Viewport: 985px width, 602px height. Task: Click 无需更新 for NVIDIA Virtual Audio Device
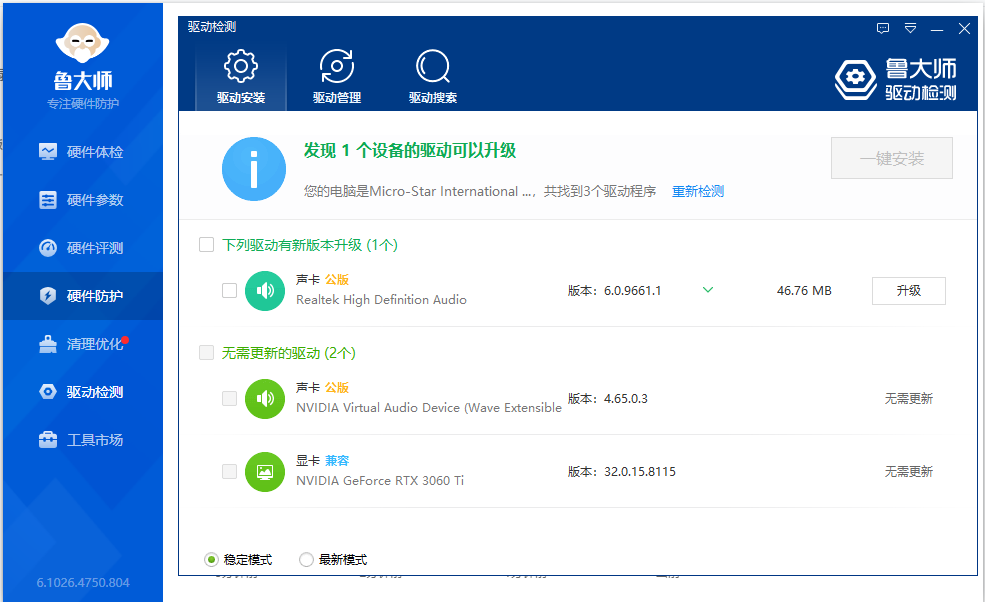pyautogui.click(x=908, y=398)
